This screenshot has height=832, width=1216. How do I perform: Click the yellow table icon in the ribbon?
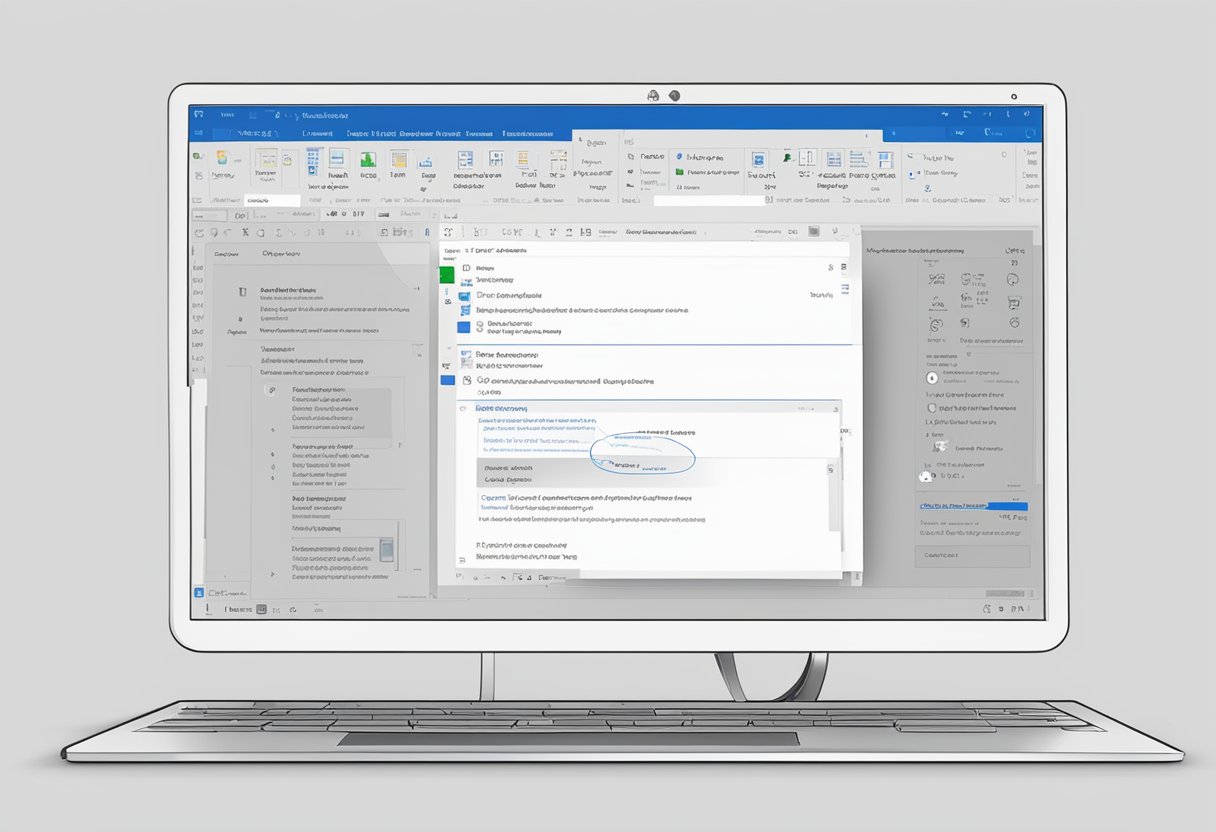399,159
